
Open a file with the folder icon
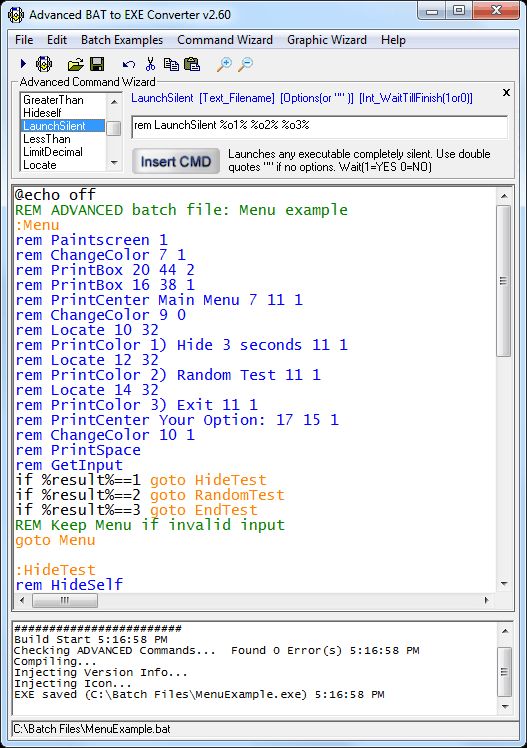[x=75, y=64]
